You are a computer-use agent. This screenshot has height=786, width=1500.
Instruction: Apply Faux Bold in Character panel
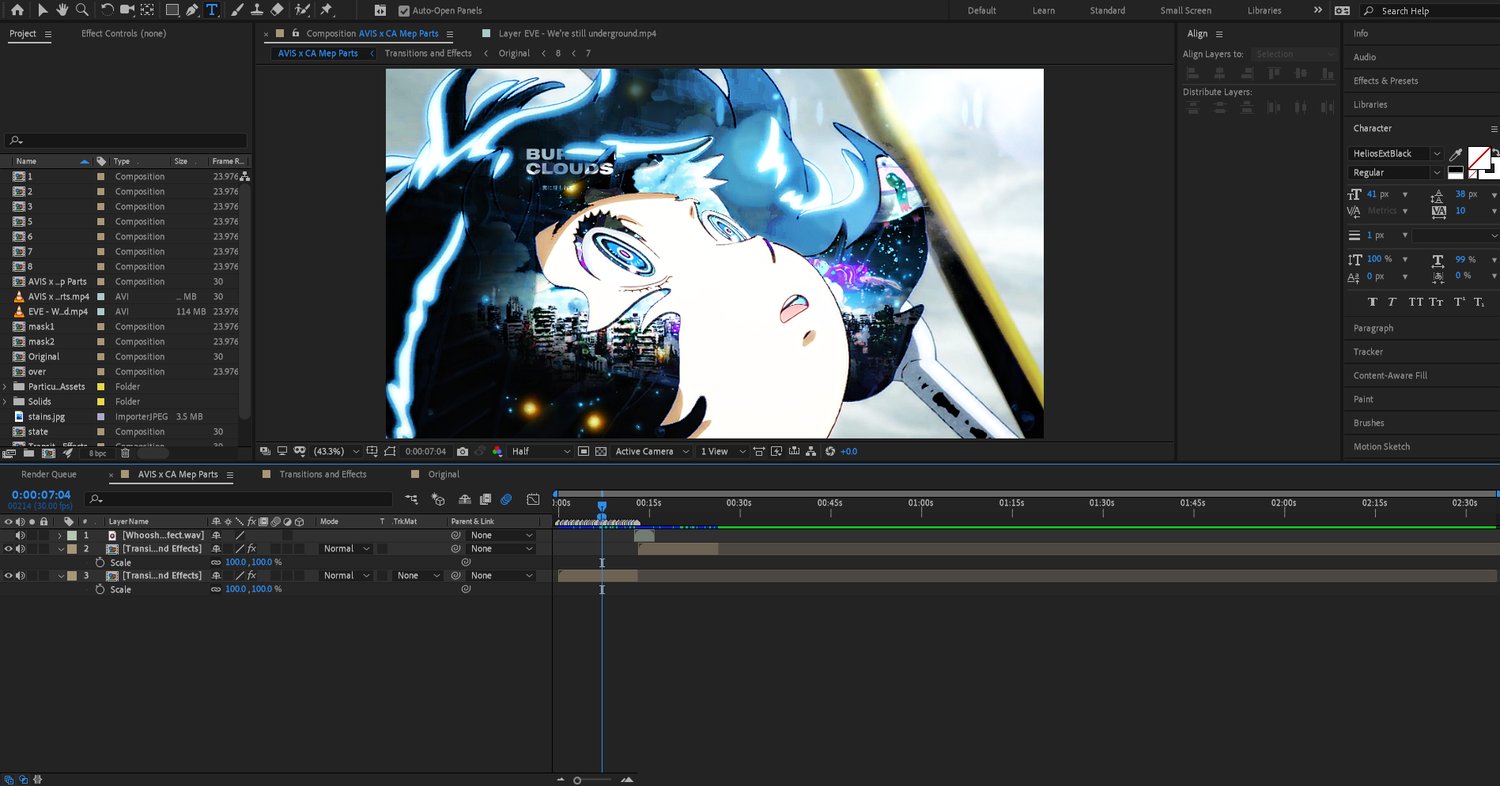tap(1372, 302)
